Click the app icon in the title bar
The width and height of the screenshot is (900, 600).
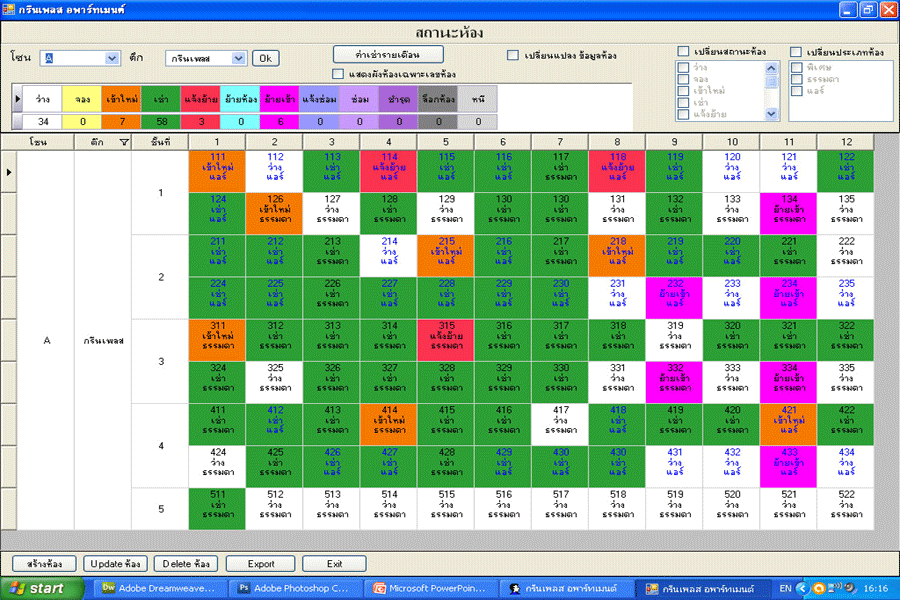pos(10,9)
